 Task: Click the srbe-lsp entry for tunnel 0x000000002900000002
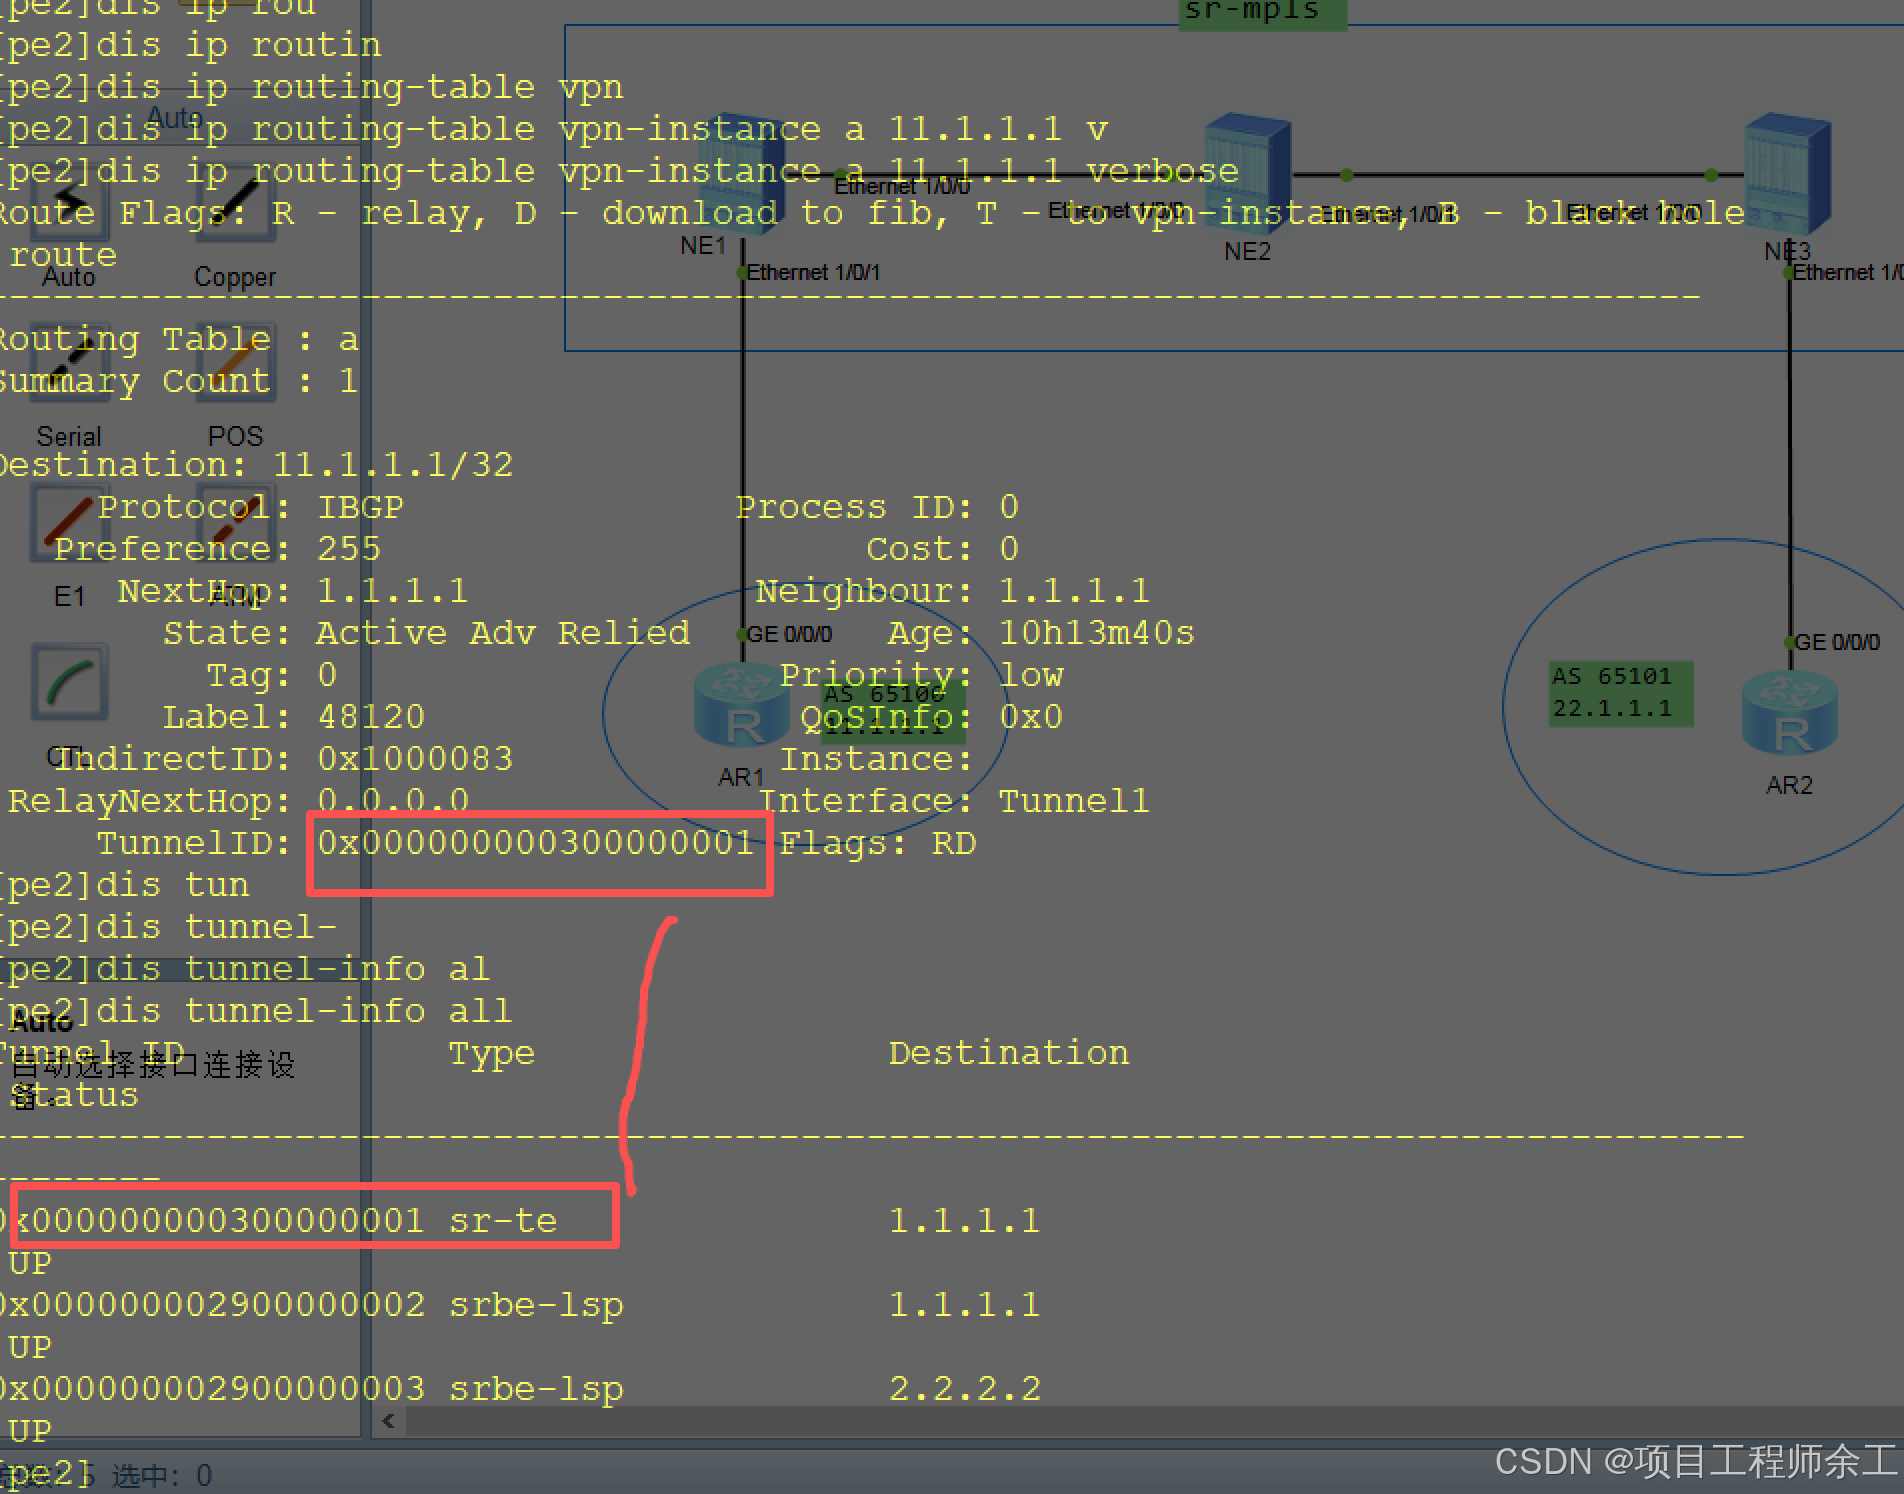click(536, 1305)
